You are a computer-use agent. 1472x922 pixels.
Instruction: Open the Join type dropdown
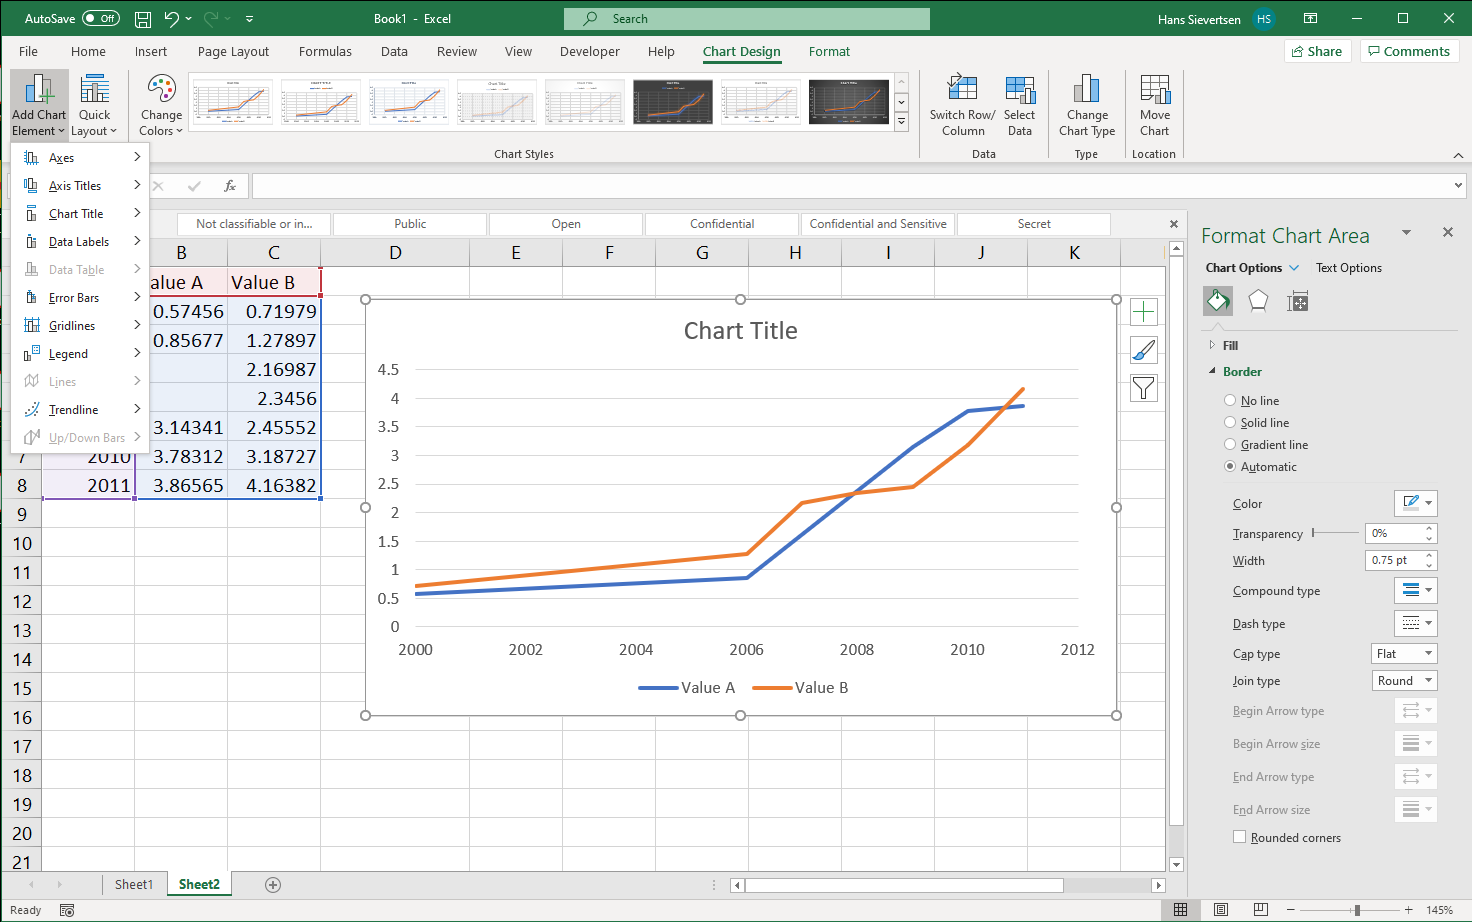click(1404, 680)
